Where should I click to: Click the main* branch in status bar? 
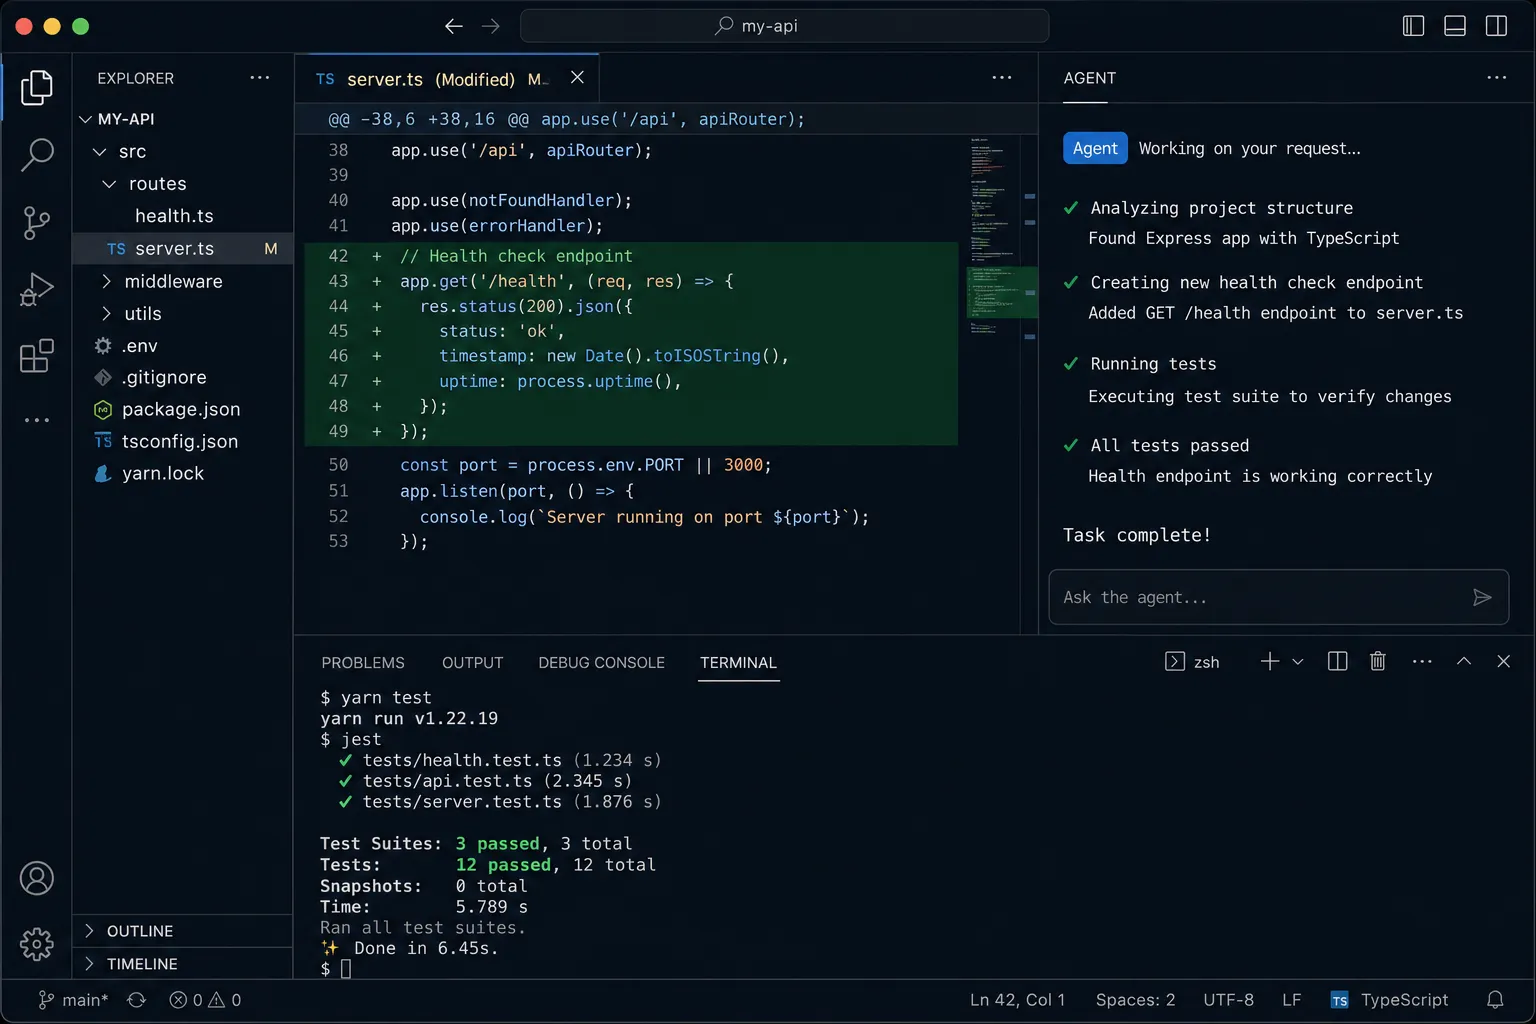tap(73, 1000)
